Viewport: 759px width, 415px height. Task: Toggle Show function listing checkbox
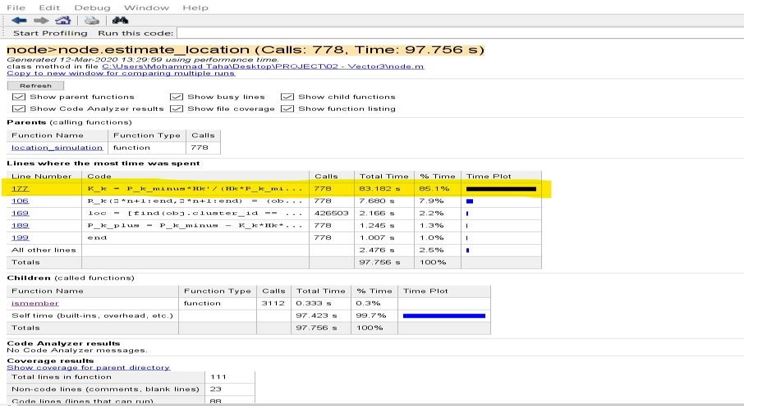(x=287, y=109)
